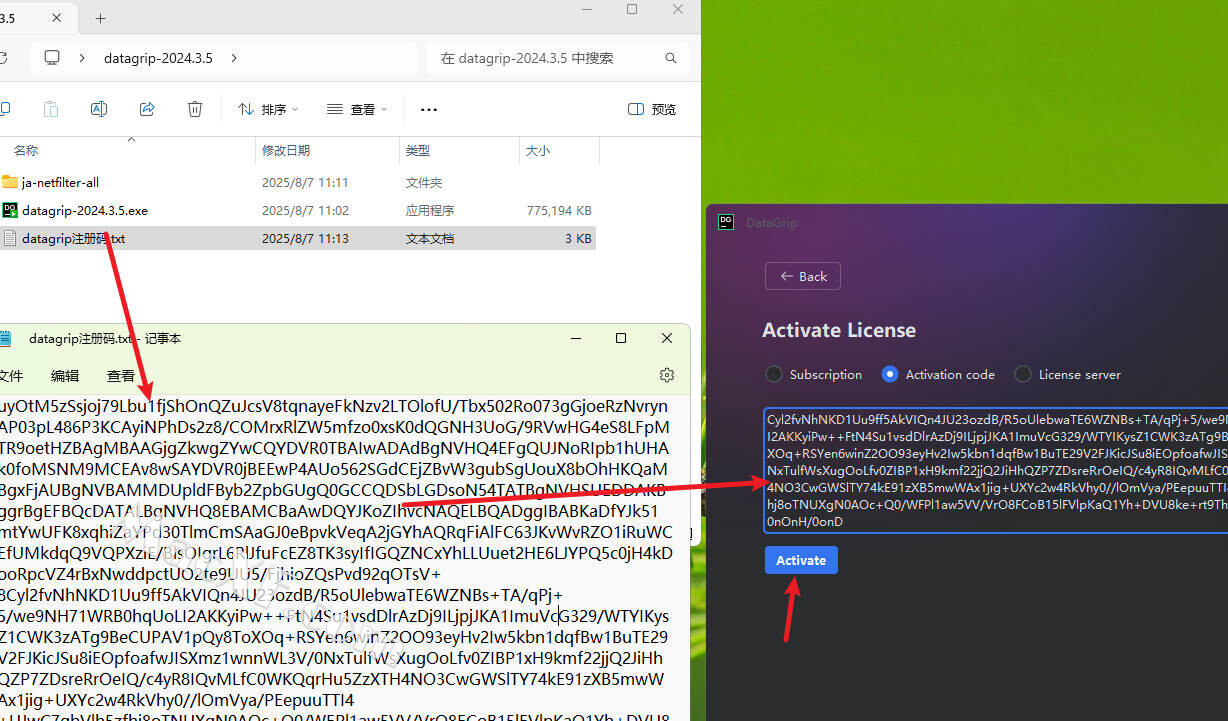This screenshot has width=1228, height=721.
Task: Click the DataGrip logo icon
Action: click(x=727, y=222)
